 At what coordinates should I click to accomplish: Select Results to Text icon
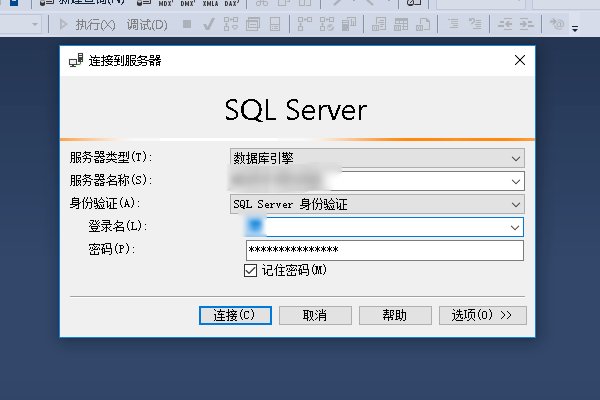coord(379,24)
